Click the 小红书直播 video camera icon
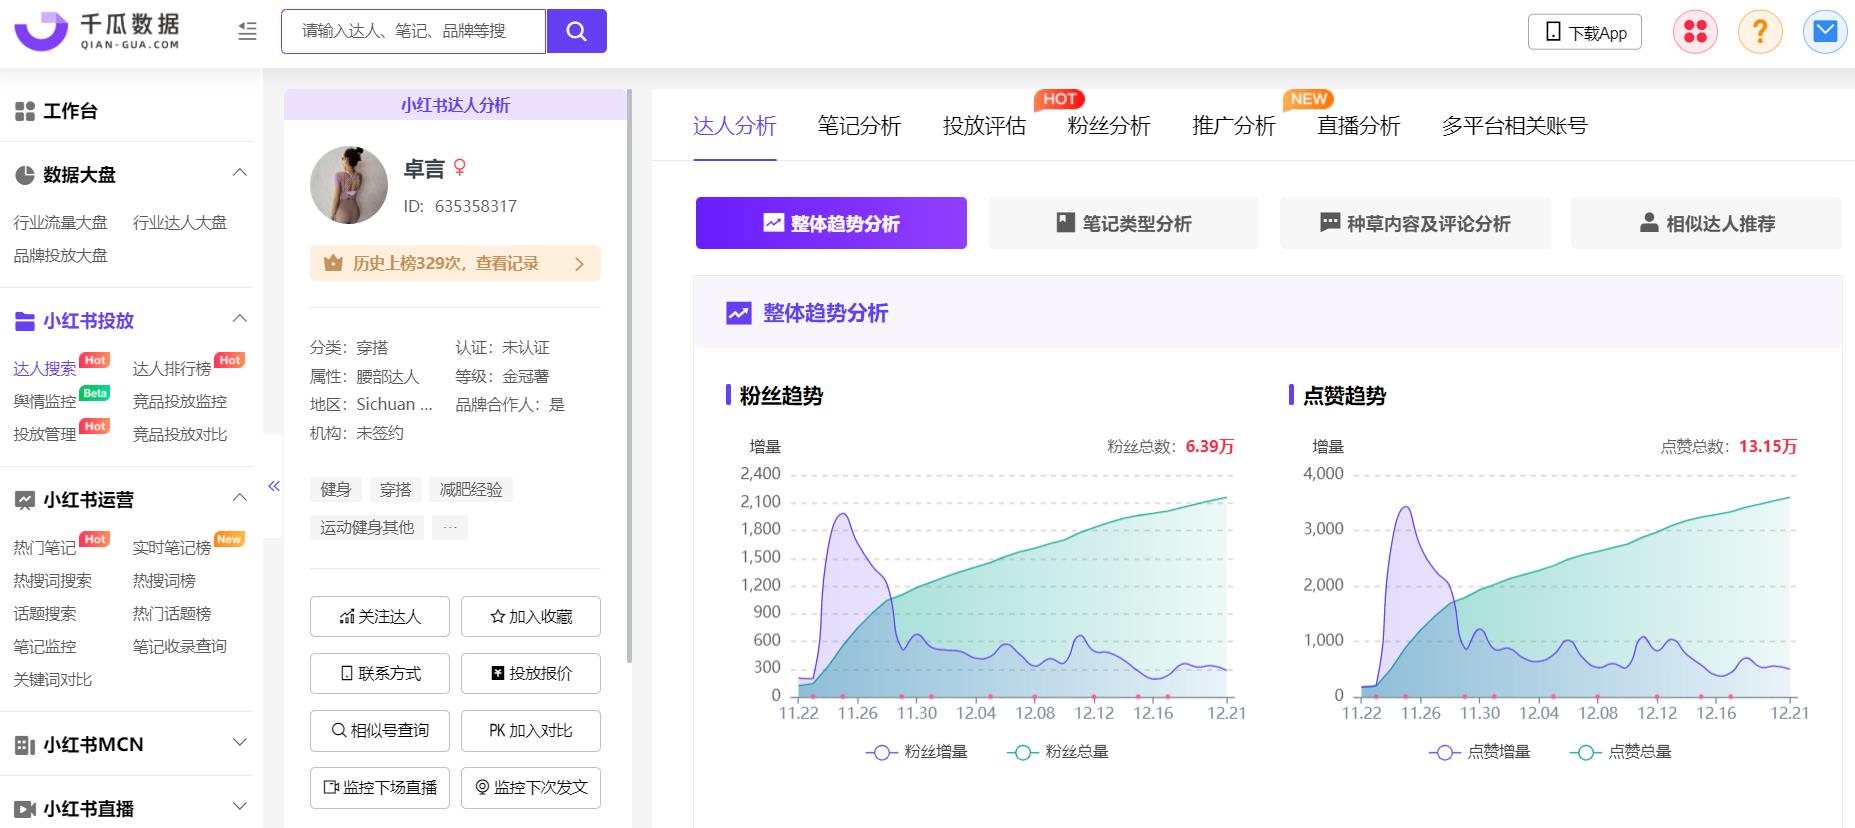The width and height of the screenshot is (1855, 828). (25, 809)
